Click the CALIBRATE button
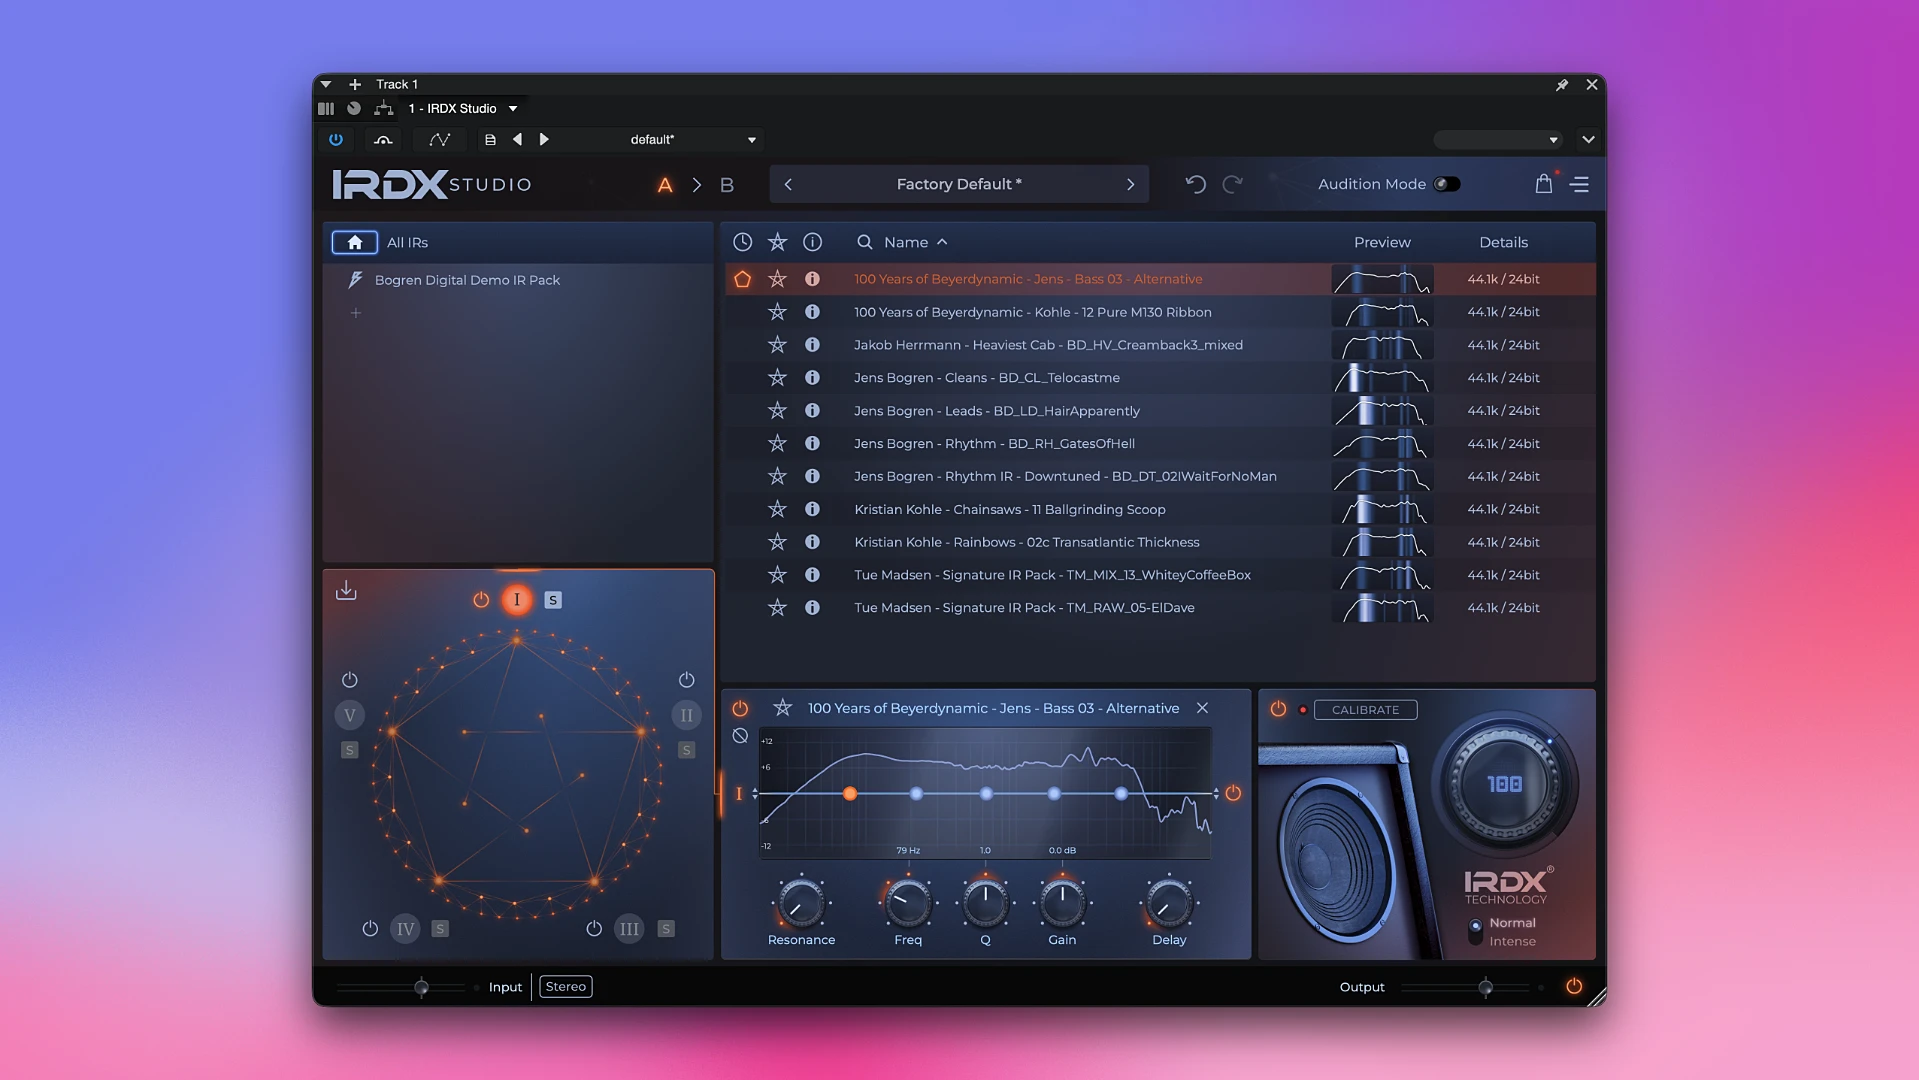1920x1080 pixels. point(1365,710)
